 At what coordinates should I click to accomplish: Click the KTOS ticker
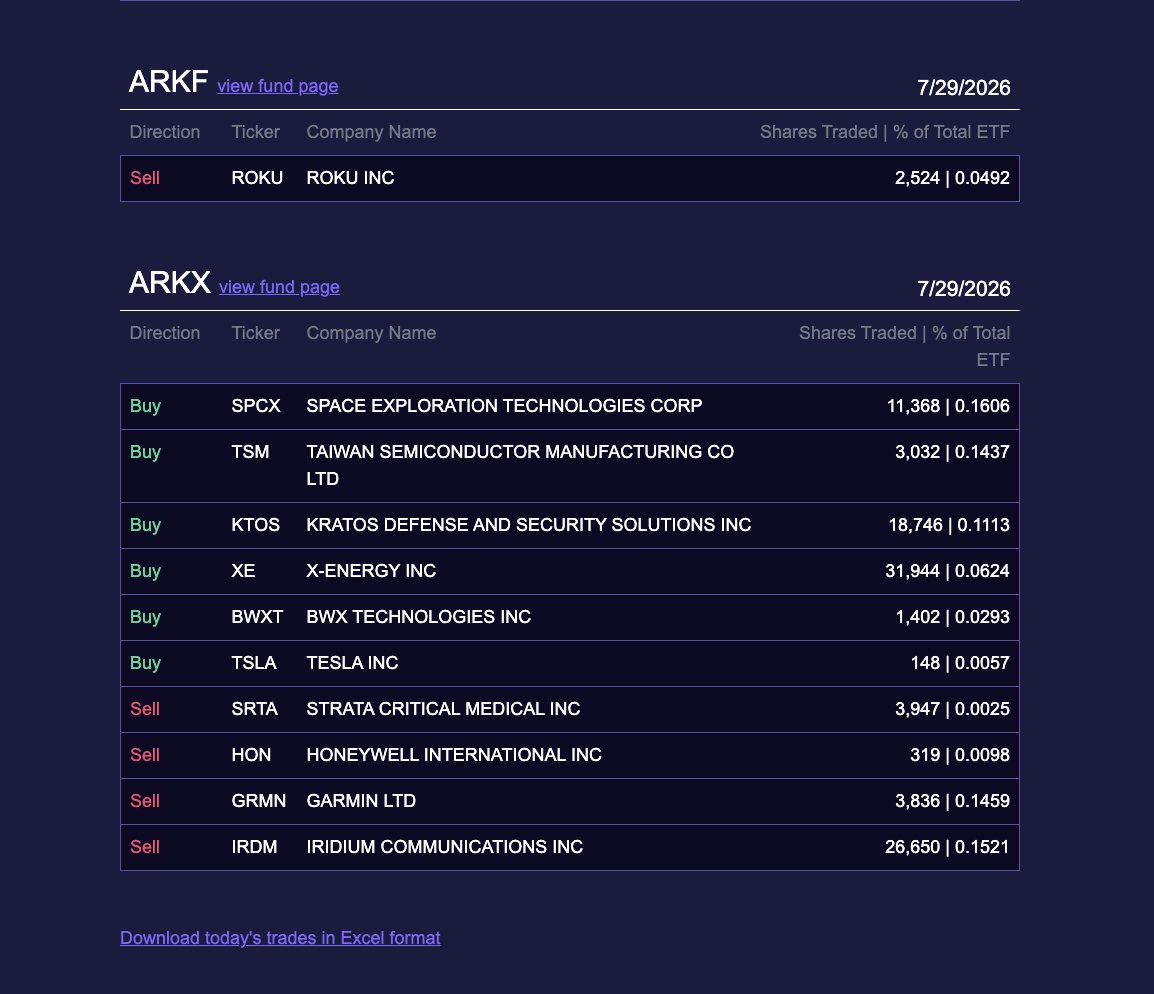[x=255, y=525]
